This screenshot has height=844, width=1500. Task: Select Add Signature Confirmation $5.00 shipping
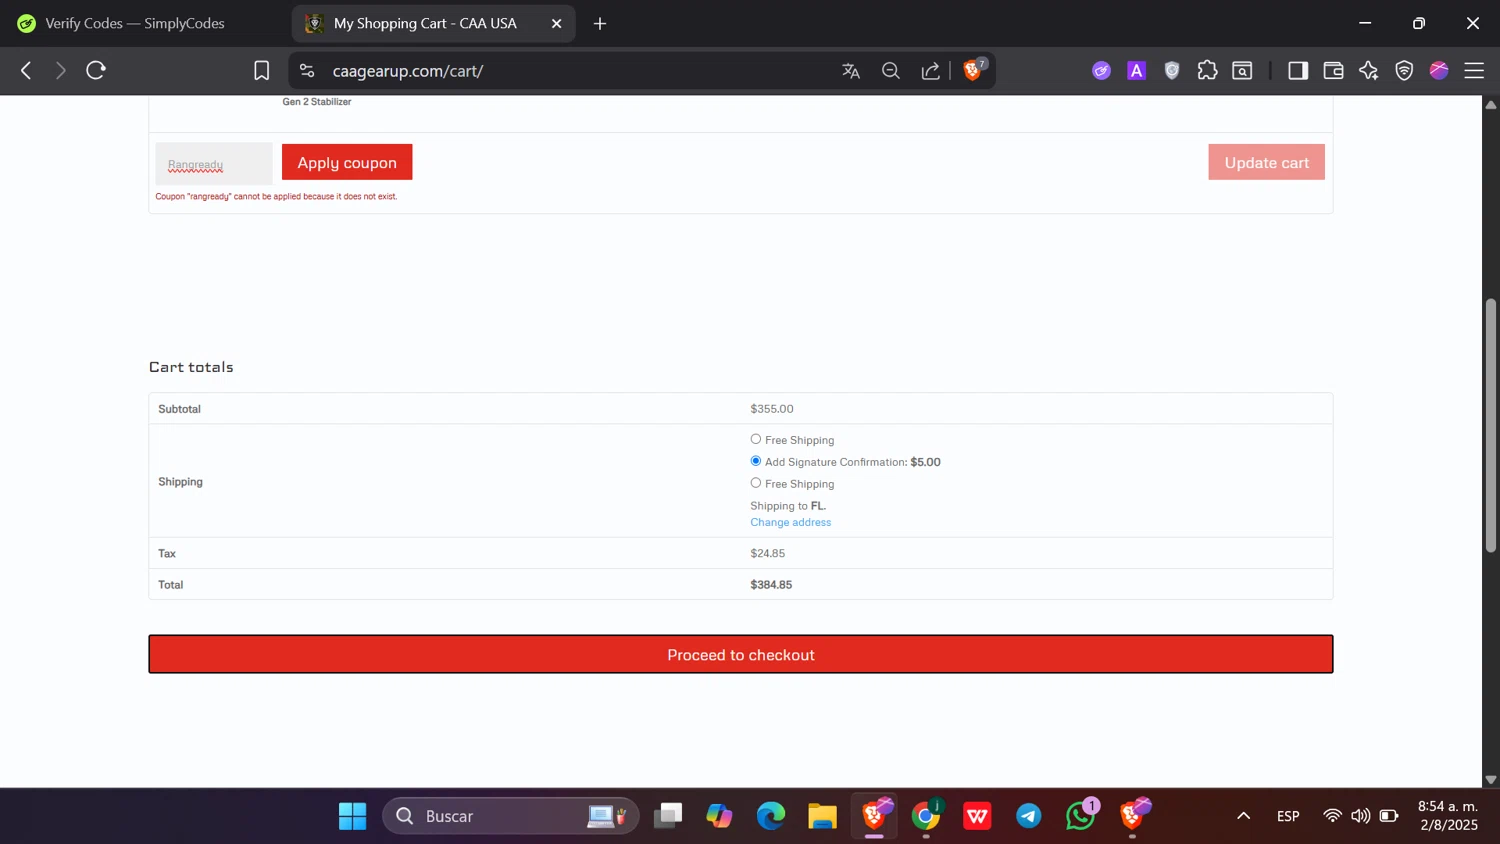click(x=756, y=461)
